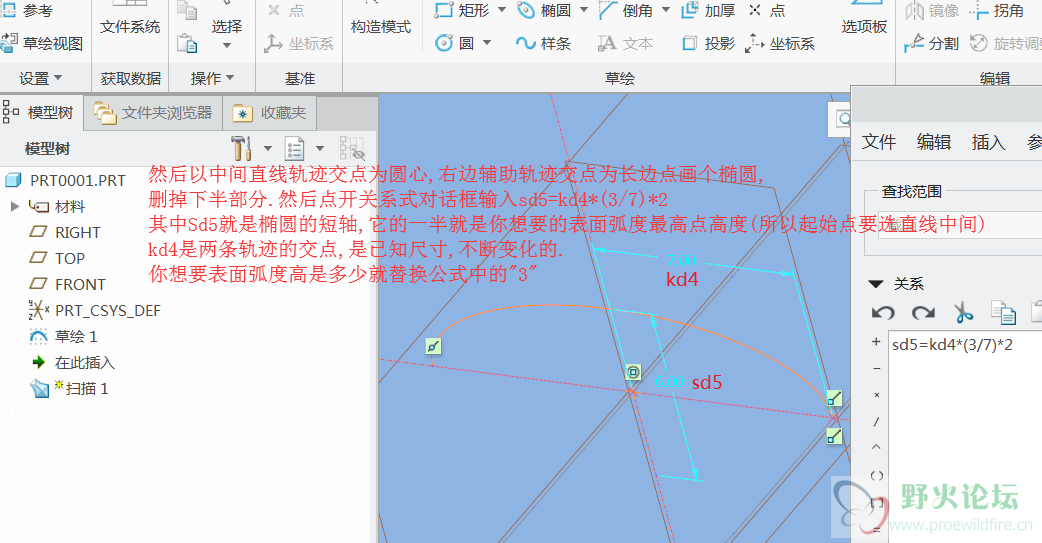Expand the Materials (材料) tree node

point(15,207)
